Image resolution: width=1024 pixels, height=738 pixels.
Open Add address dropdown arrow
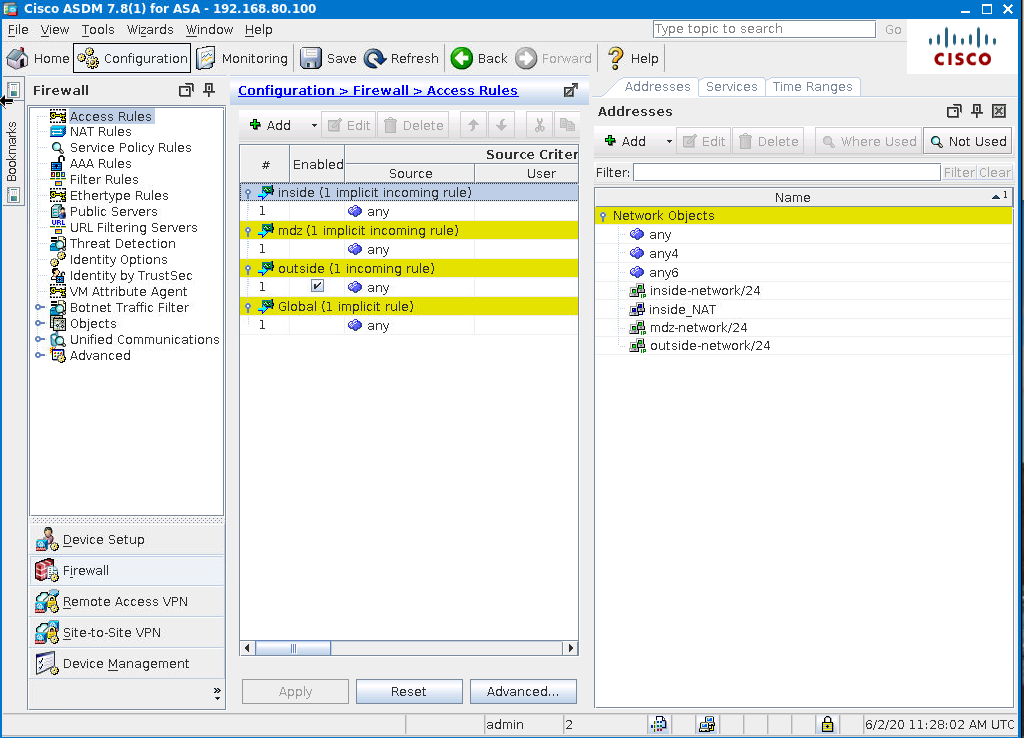[669, 142]
